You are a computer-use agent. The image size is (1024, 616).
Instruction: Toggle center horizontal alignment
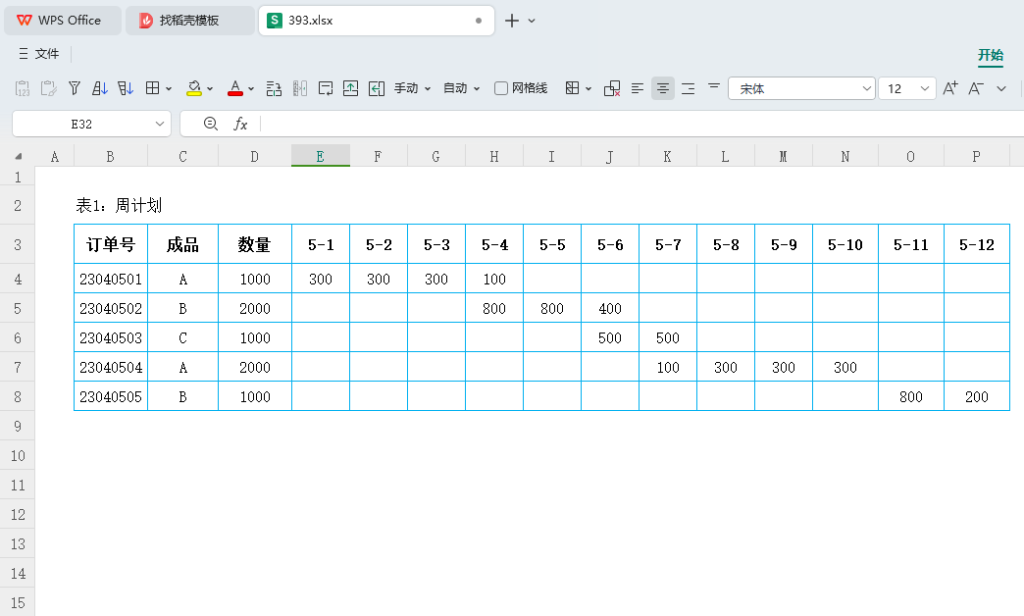663,88
